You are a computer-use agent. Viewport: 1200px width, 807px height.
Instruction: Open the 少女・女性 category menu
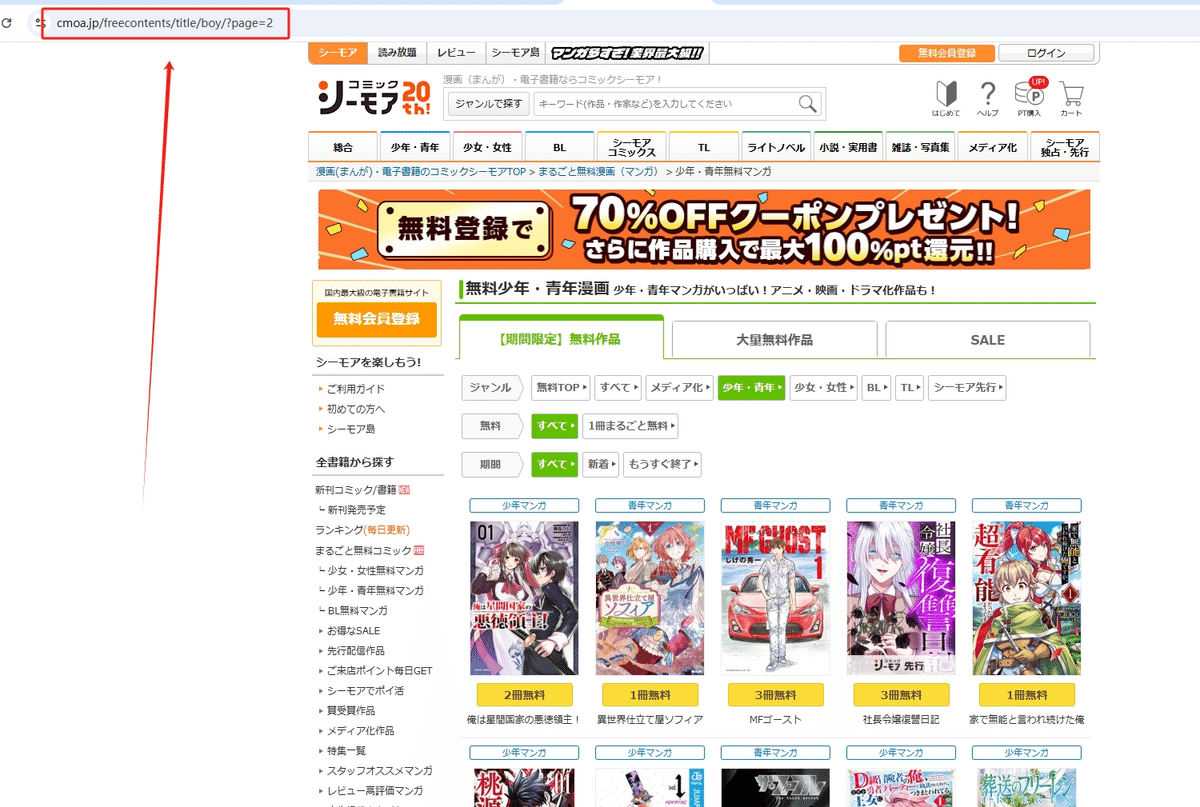(487, 147)
